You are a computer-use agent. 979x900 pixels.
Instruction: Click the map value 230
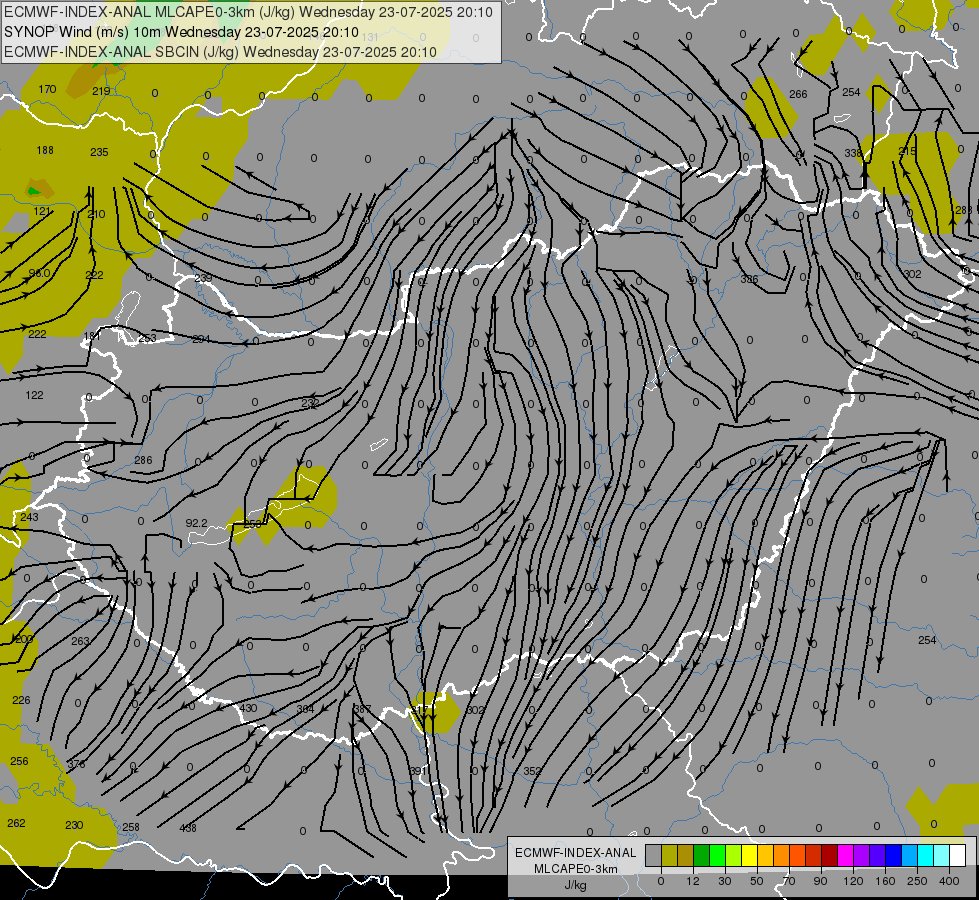point(74,825)
